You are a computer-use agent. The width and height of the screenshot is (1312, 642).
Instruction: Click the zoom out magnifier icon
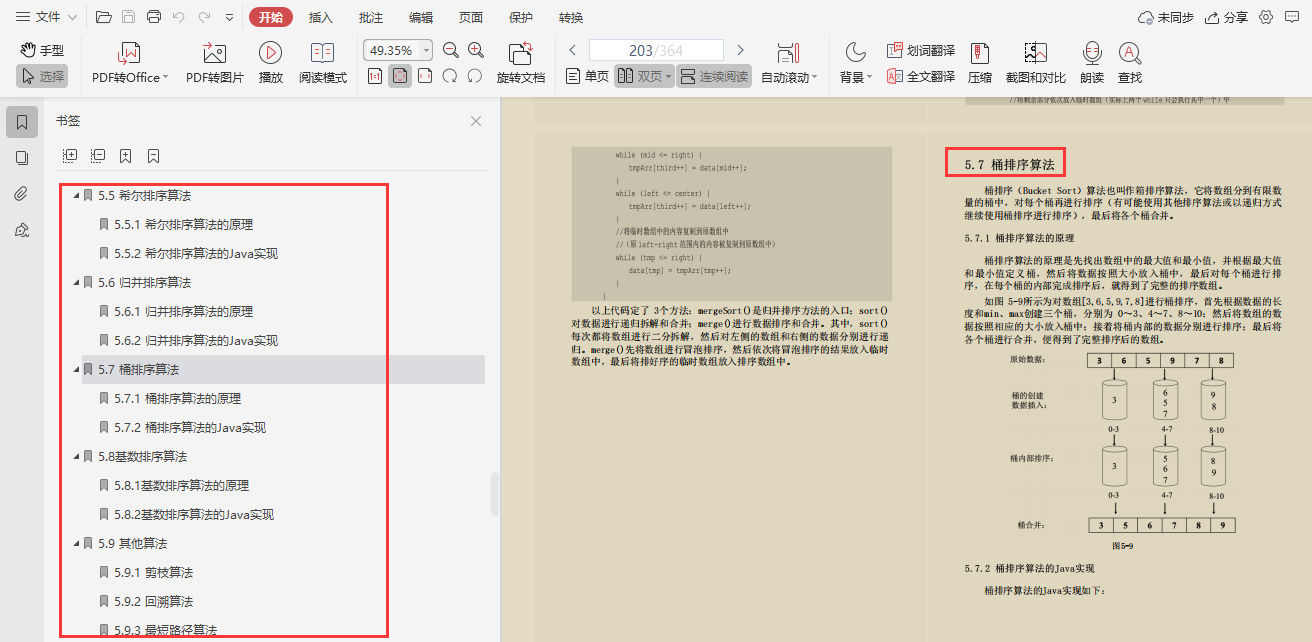point(451,50)
